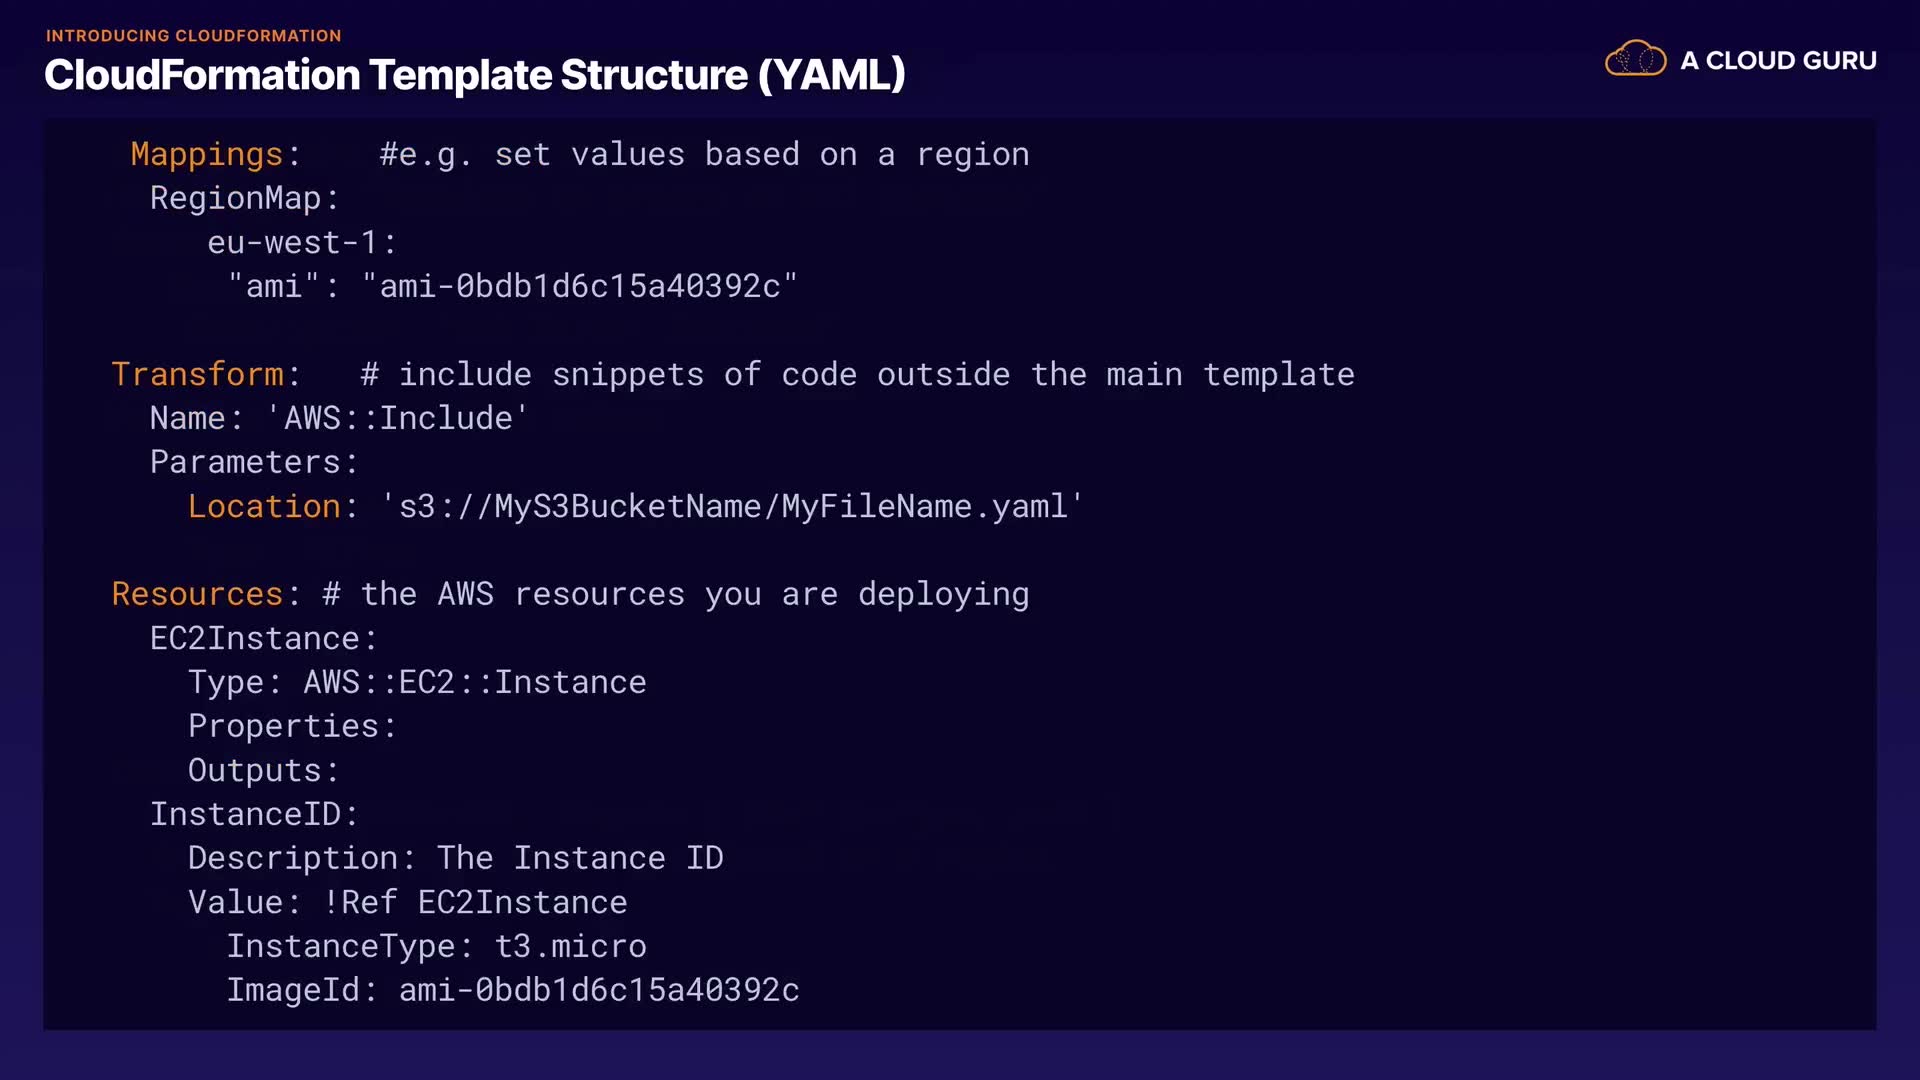Click the Properties key line
The height and width of the screenshot is (1080, 1920).
coord(291,727)
